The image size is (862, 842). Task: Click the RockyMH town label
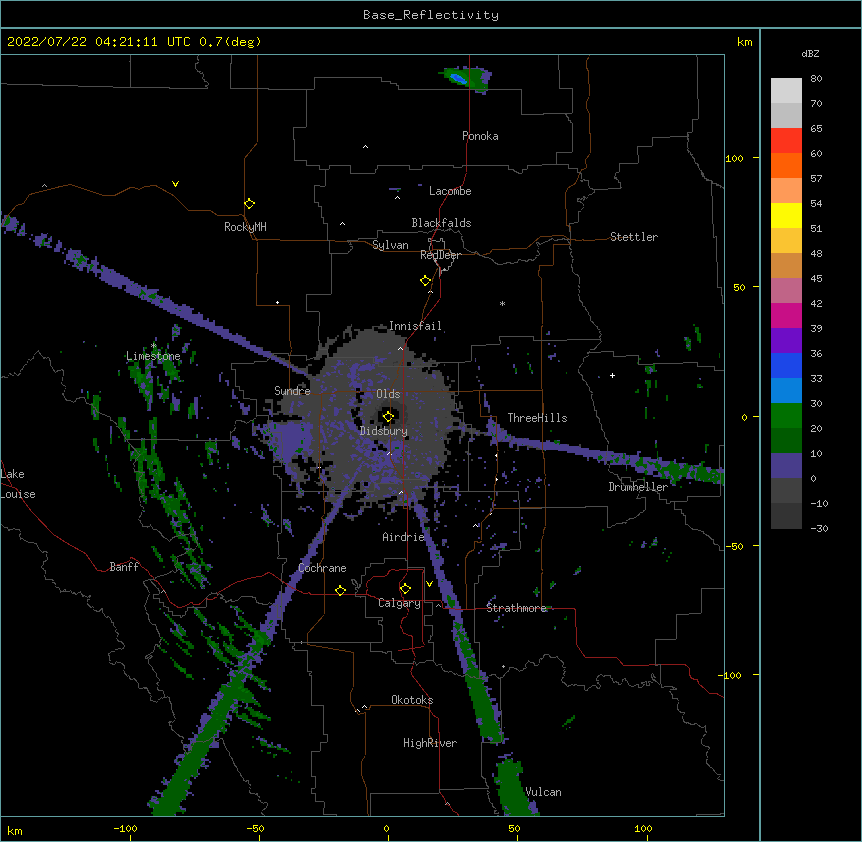tap(245, 227)
